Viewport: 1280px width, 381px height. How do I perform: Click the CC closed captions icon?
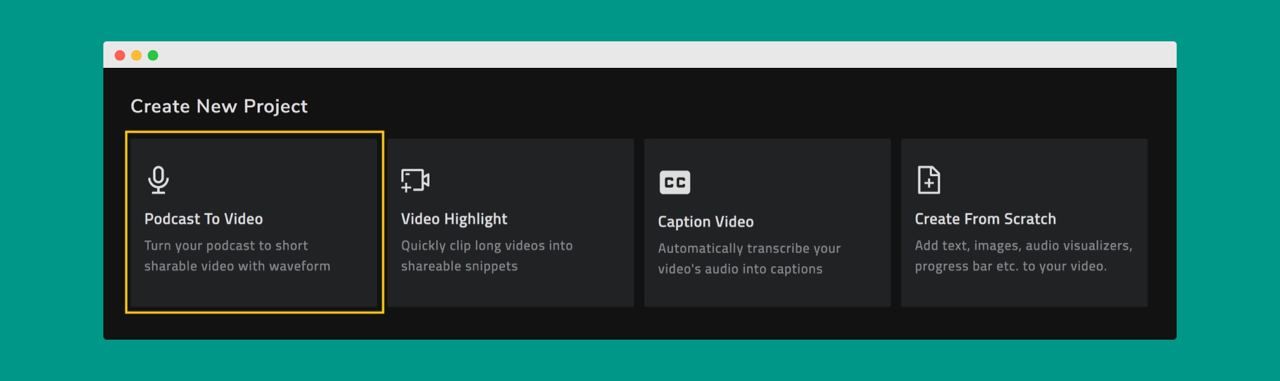click(675, 182)
